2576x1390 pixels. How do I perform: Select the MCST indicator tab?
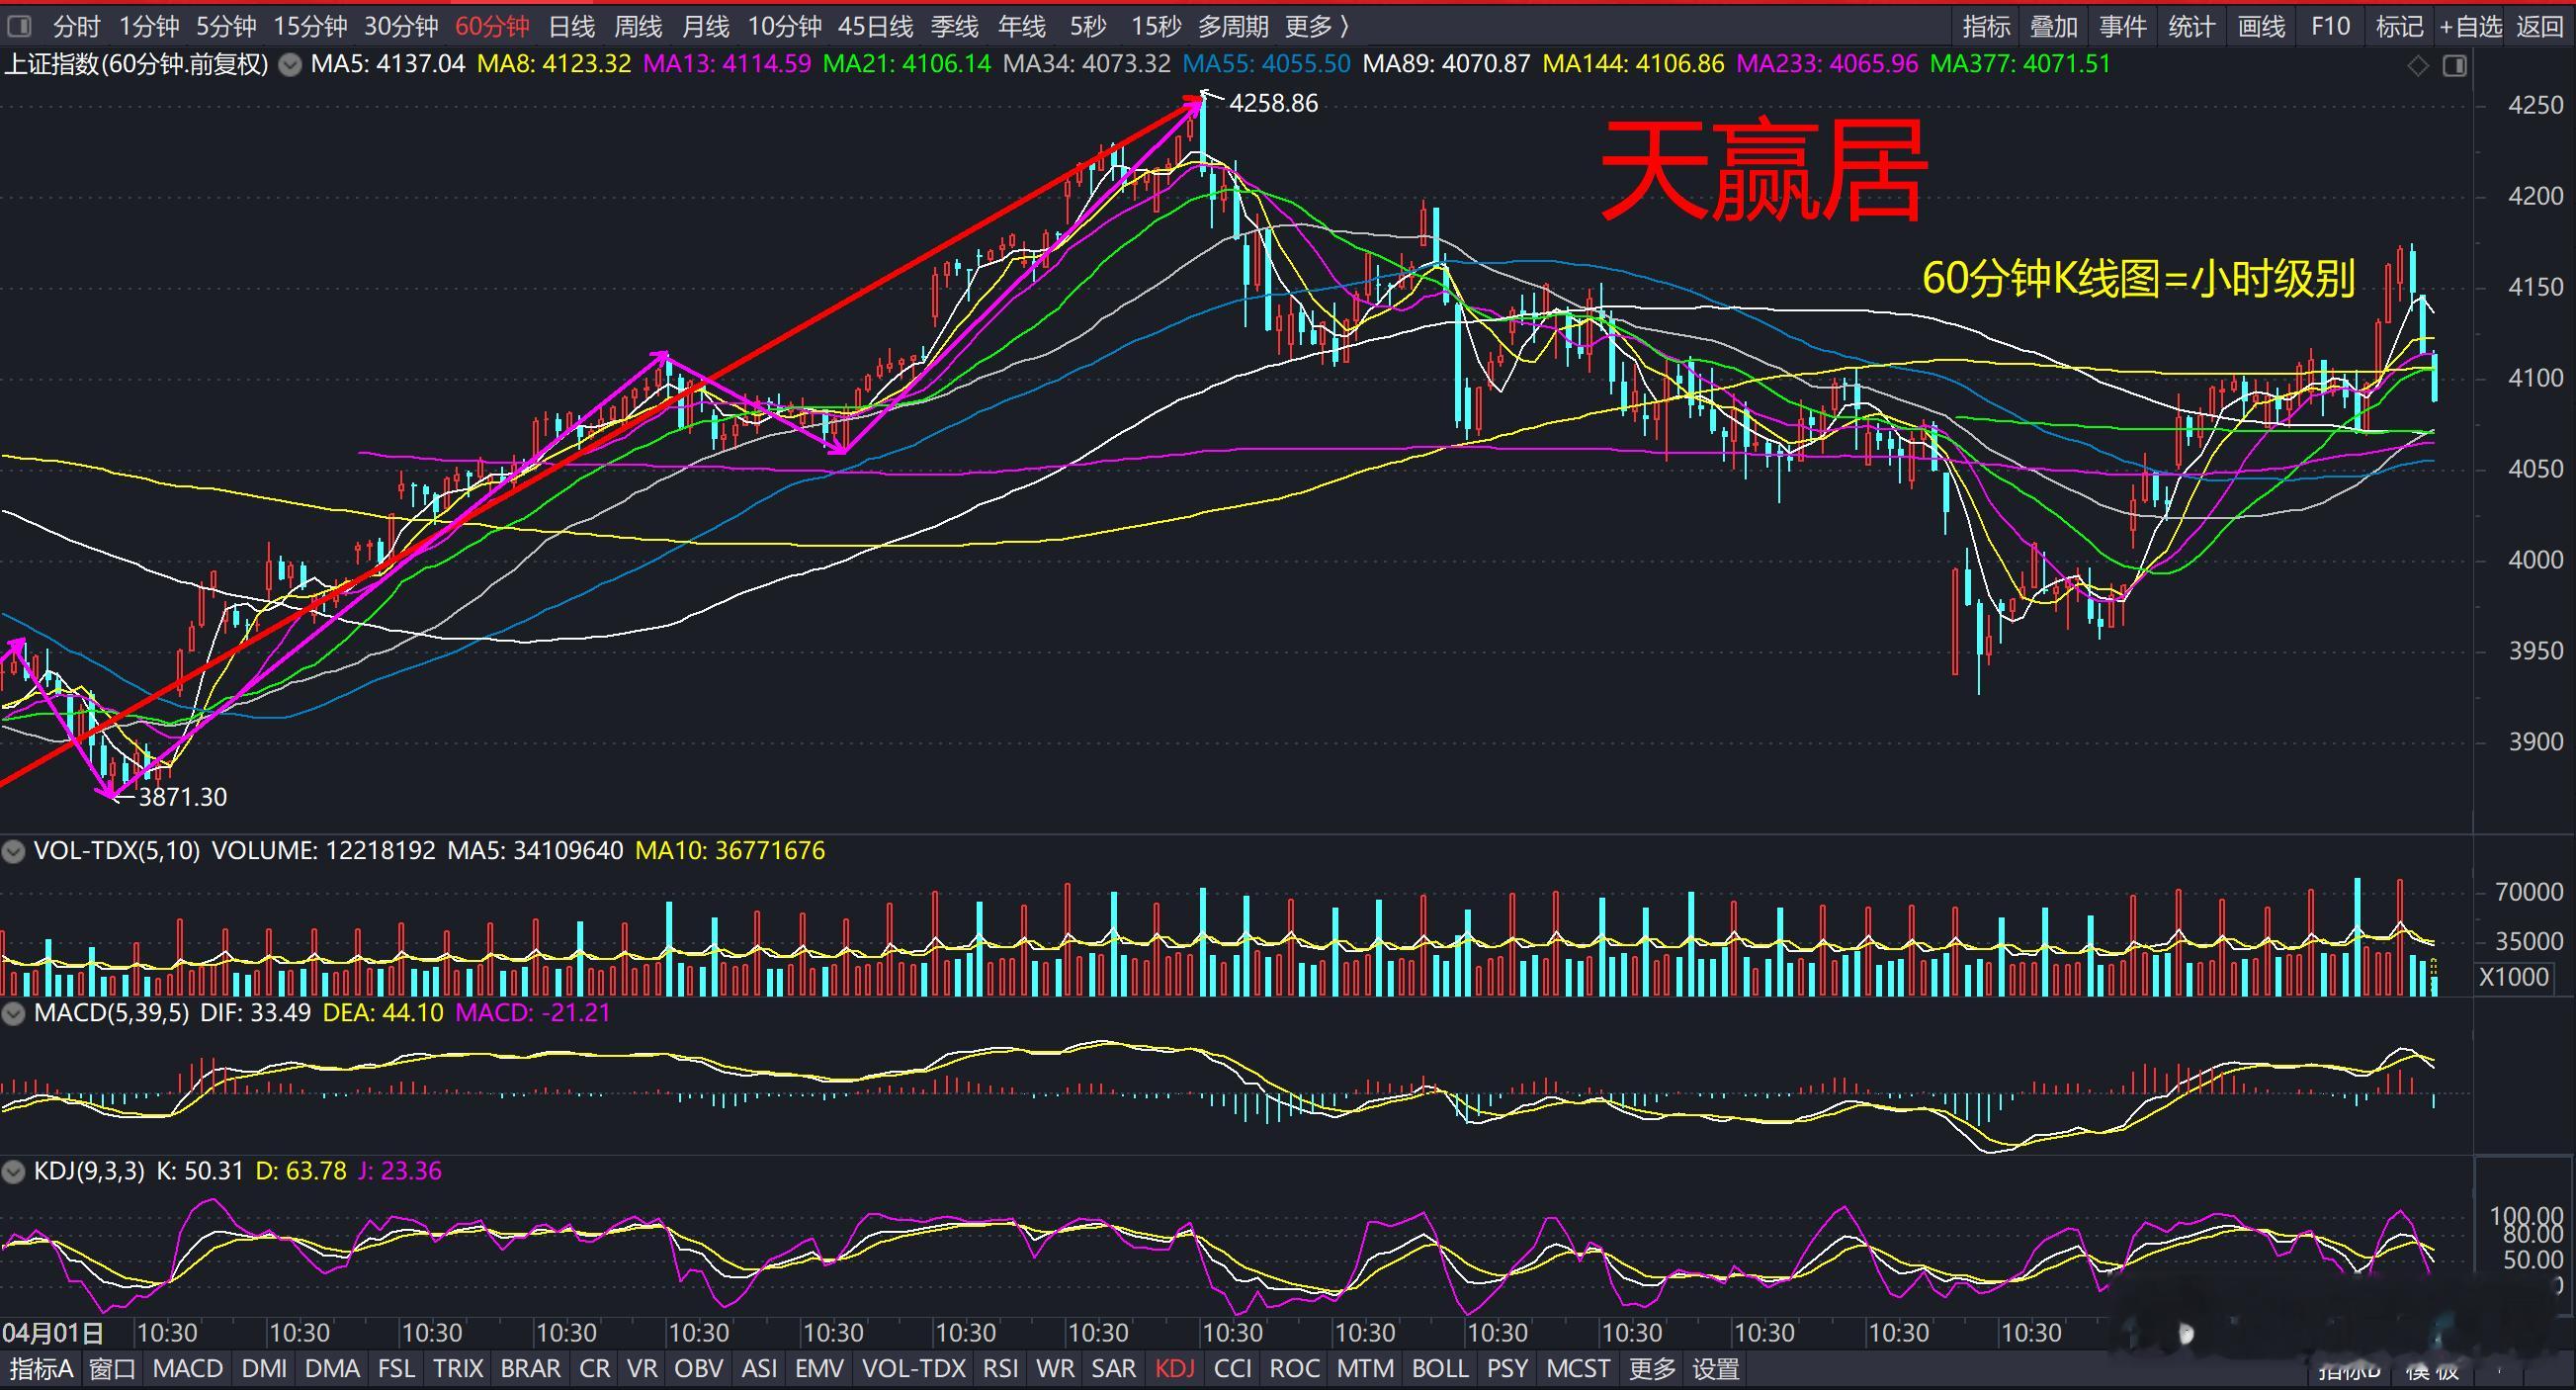tap(1578, 1368)
